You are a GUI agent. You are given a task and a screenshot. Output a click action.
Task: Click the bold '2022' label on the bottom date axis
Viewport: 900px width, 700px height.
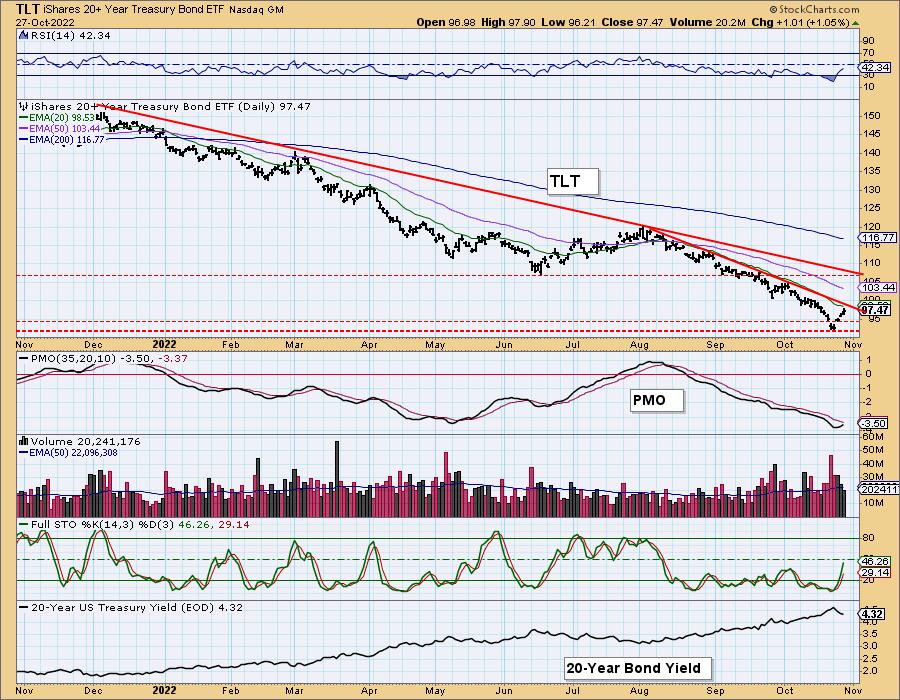coord(164,690)
